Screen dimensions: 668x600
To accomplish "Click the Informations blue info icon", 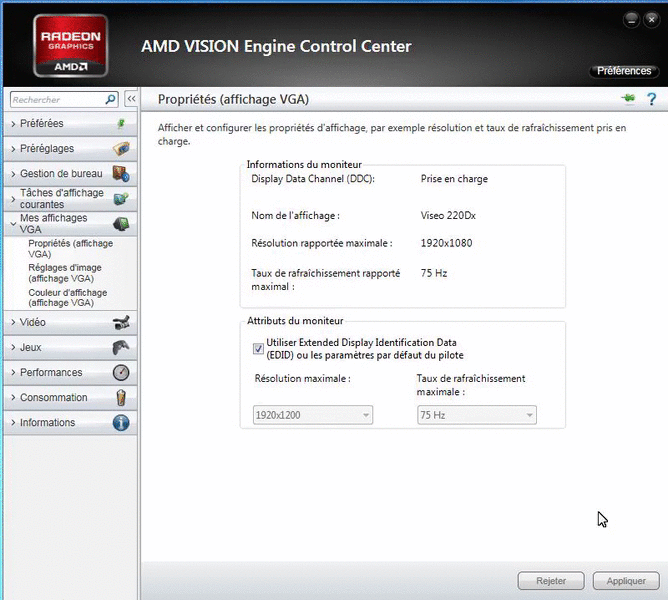I will pyautogui.click(x=121, y=422).
